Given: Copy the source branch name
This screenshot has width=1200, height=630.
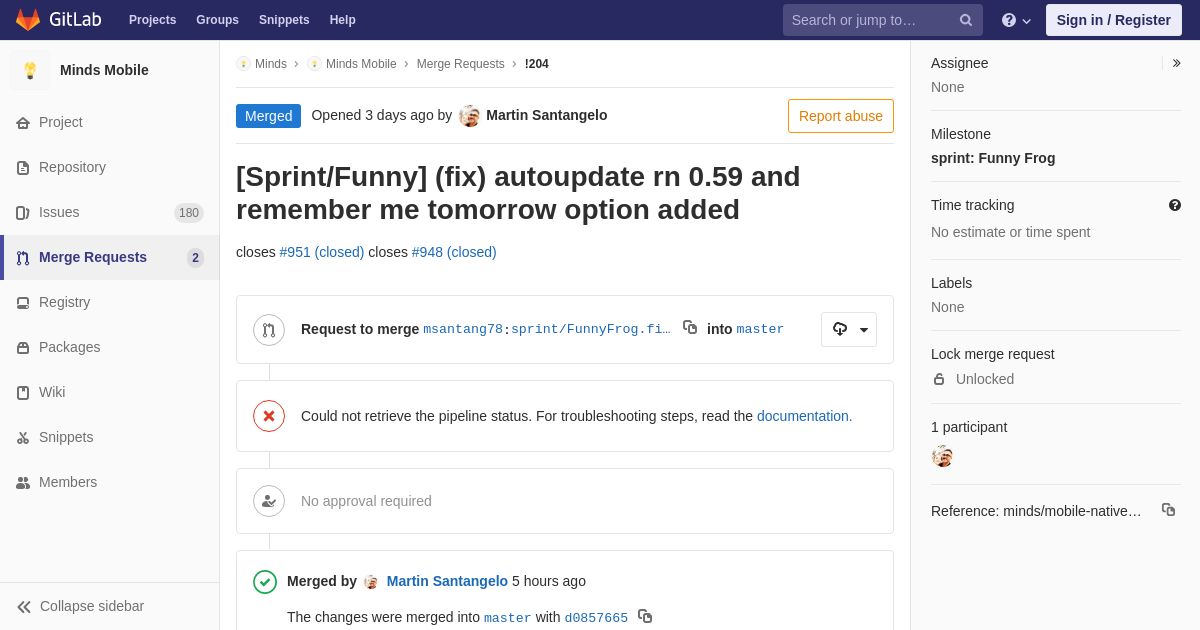Looking at the screenshot, I should pos(690,327).
